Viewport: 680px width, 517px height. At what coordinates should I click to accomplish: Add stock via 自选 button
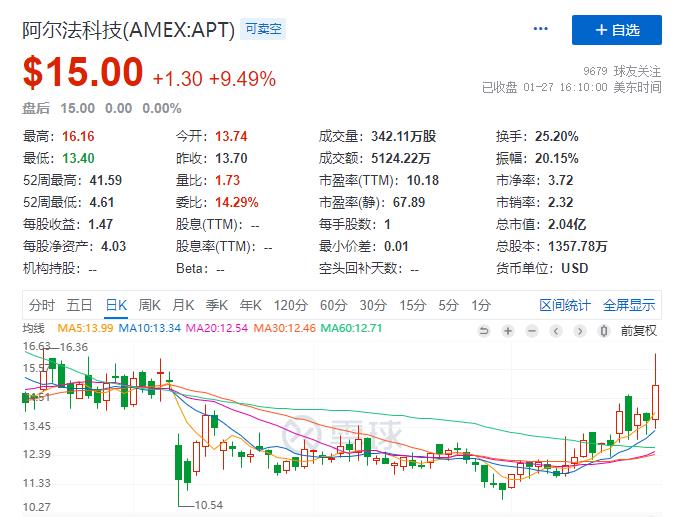pyautogui.click(x=617, y=30)
